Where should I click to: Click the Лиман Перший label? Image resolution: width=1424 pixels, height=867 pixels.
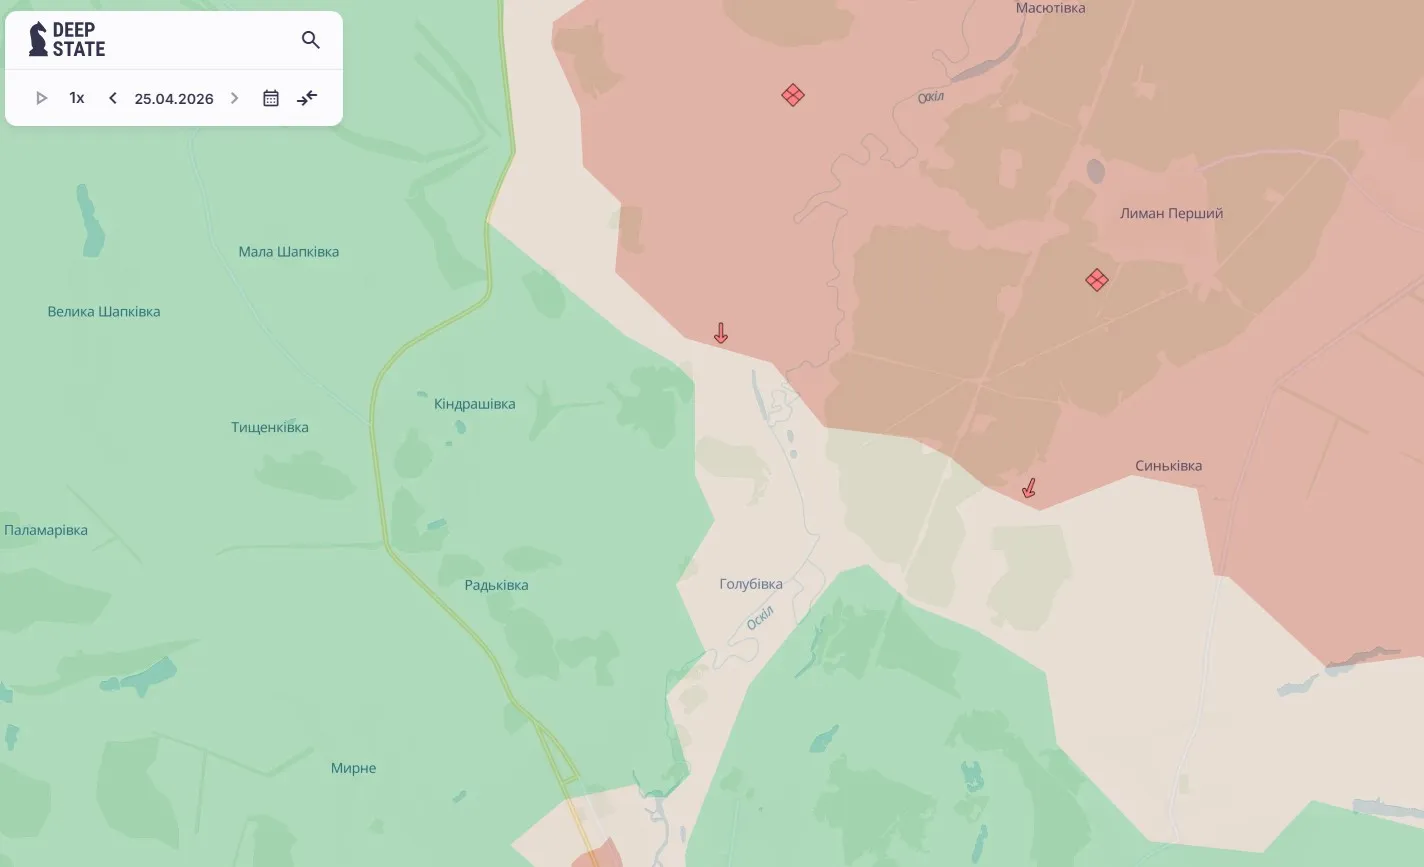1171,213
